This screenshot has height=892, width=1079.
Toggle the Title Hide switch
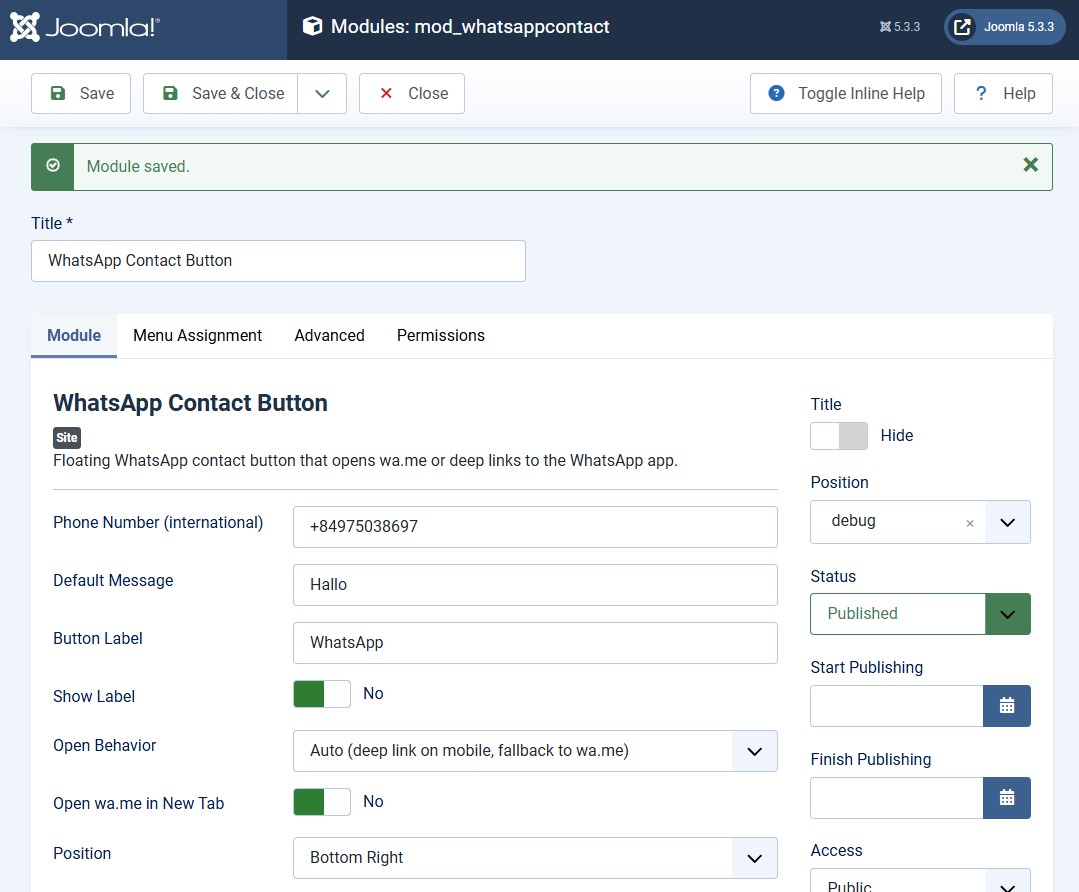point(839,436)
